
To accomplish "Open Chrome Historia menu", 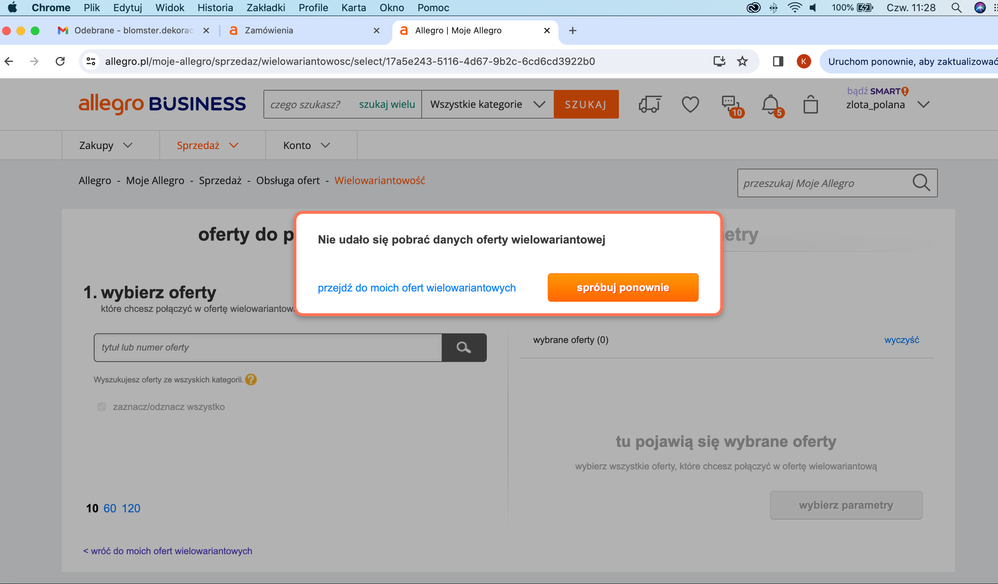I will (x=215, y=8).
